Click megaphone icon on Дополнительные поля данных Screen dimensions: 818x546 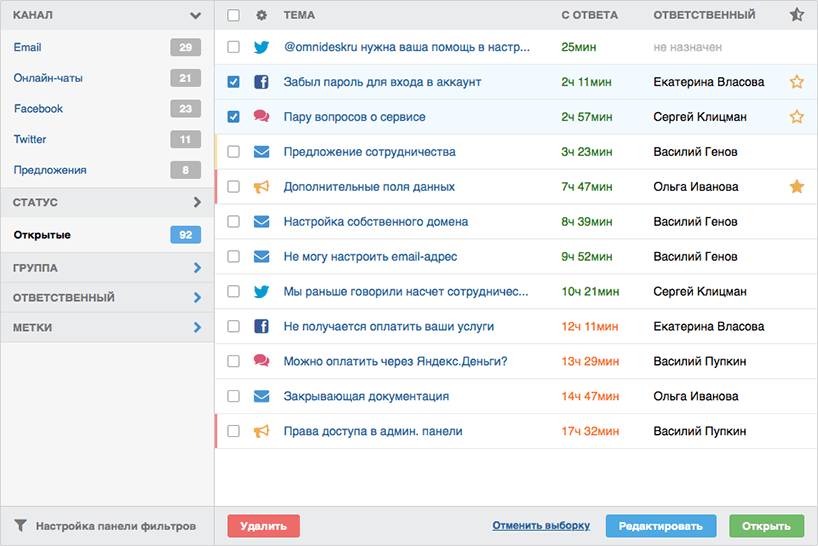pyautogui.click(x=261, y=187)
